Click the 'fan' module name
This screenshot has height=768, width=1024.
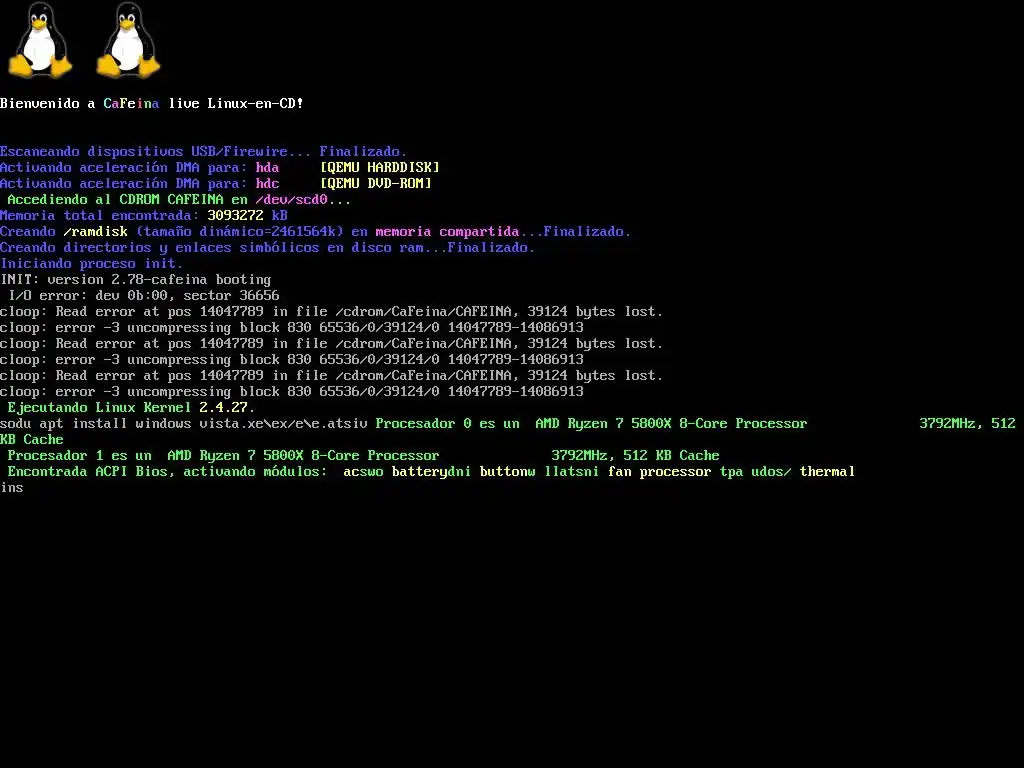pos(619,472)
